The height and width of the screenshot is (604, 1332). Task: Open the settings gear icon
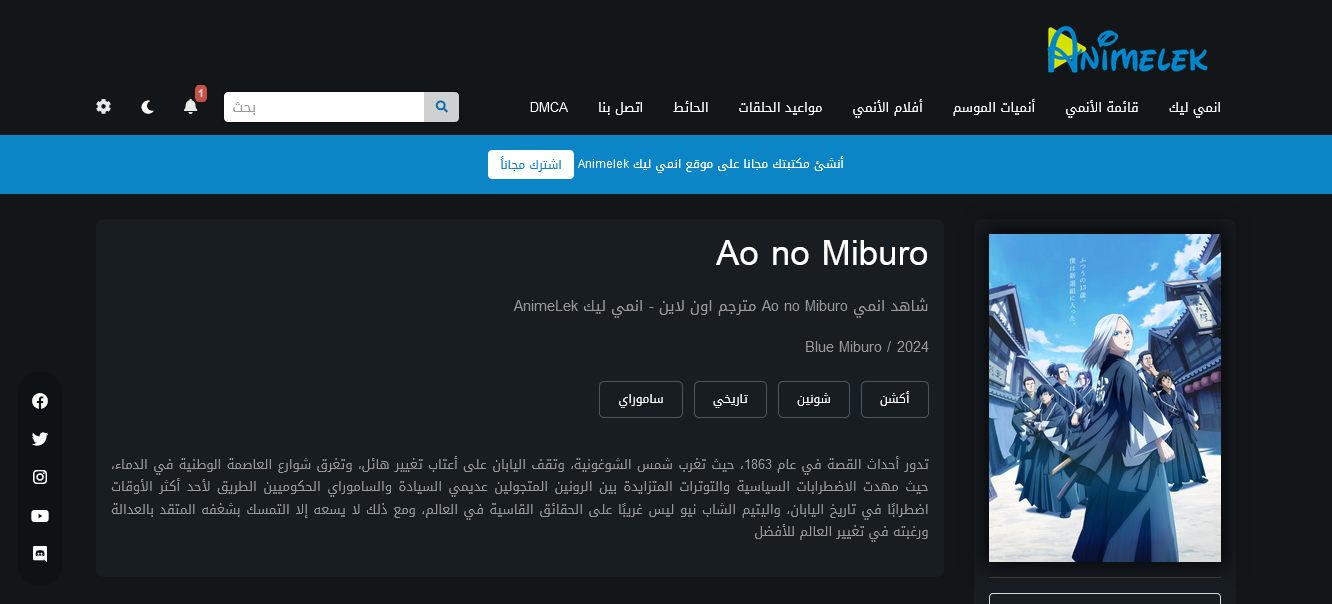pyautogui.click(x=103, y=106)
